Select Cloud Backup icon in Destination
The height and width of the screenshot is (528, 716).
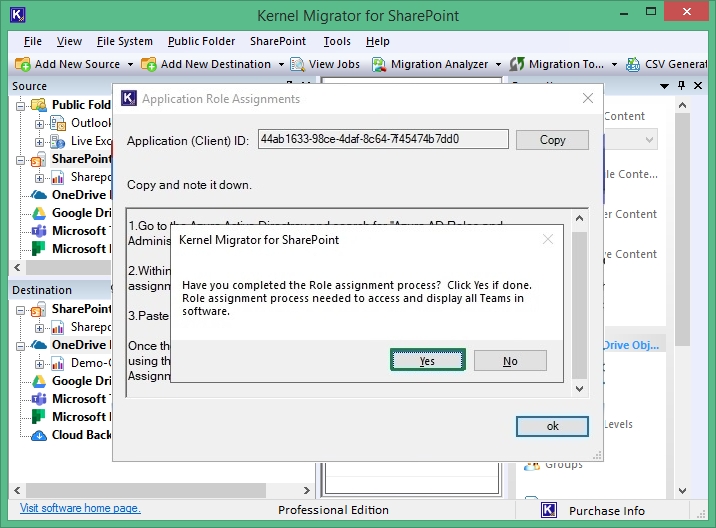[39, 435]
